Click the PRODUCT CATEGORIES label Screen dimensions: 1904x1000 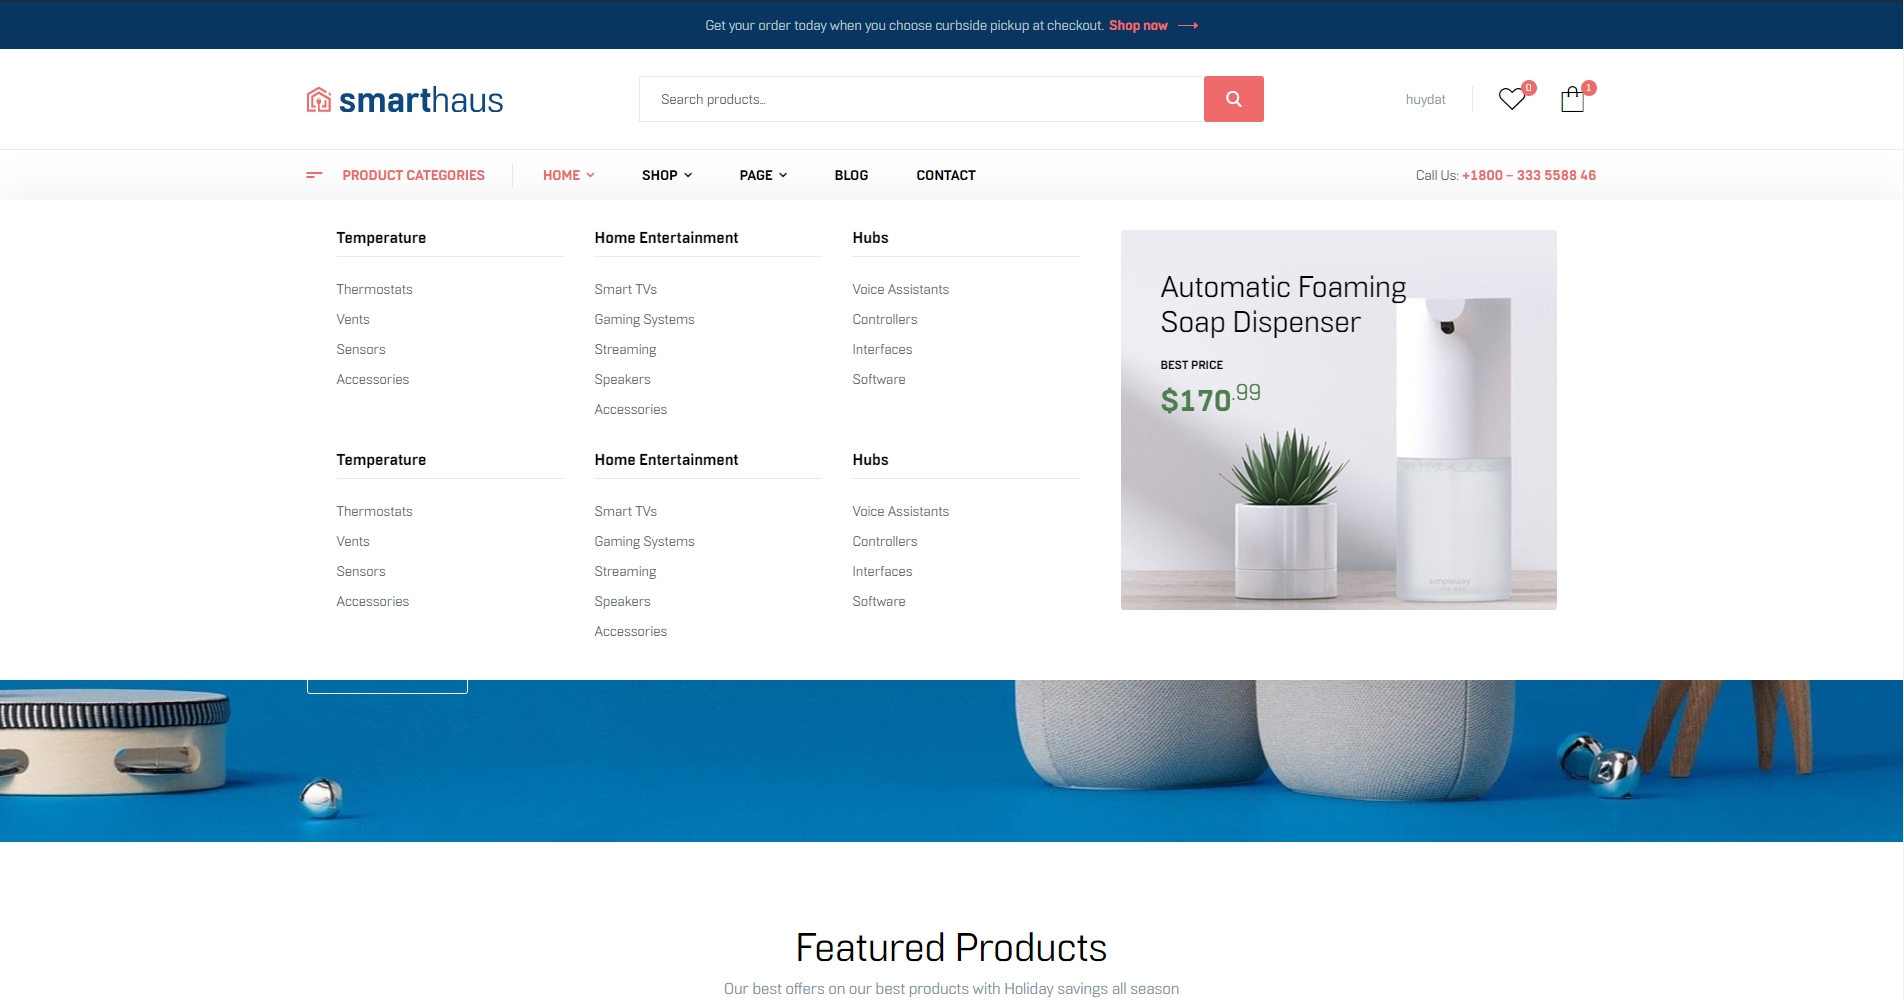[x=413, y=175]
